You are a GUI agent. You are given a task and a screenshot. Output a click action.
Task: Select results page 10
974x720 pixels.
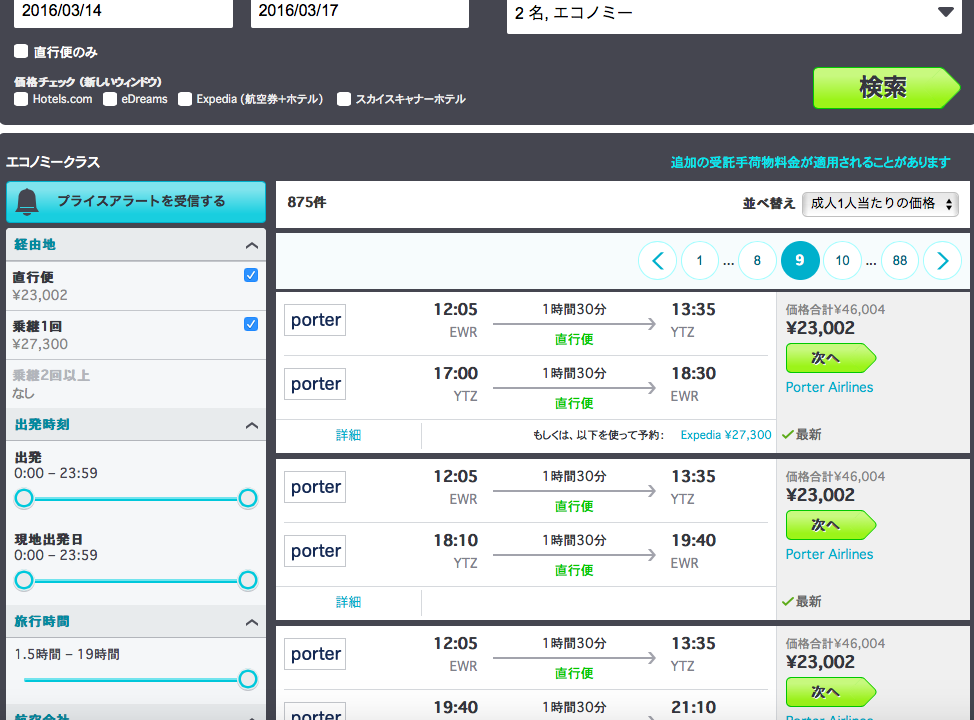[x=842, y=260]
